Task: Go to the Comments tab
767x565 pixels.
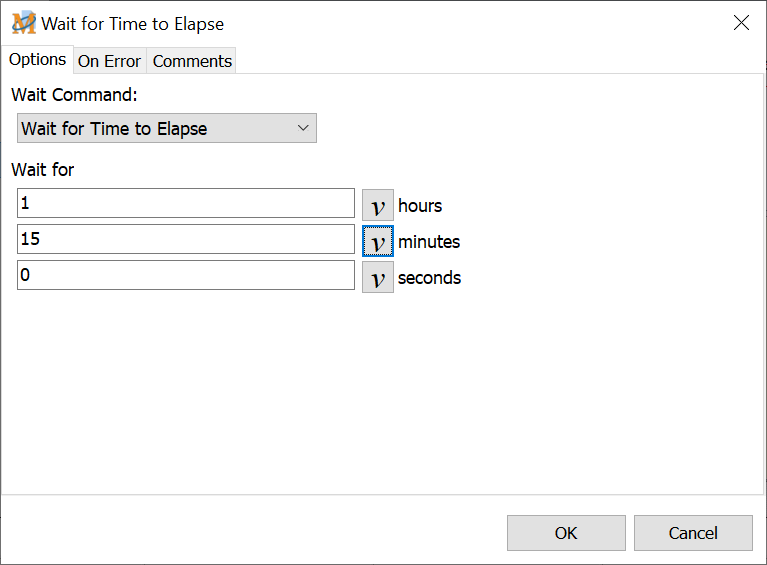Action: (x=192, y=61)
